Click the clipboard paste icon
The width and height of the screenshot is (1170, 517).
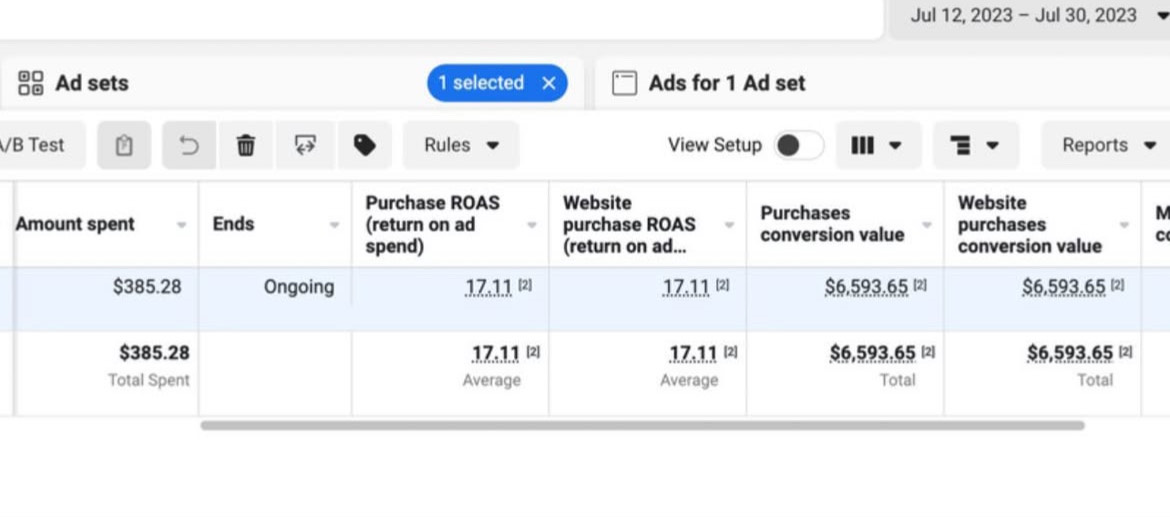(124, 146)
